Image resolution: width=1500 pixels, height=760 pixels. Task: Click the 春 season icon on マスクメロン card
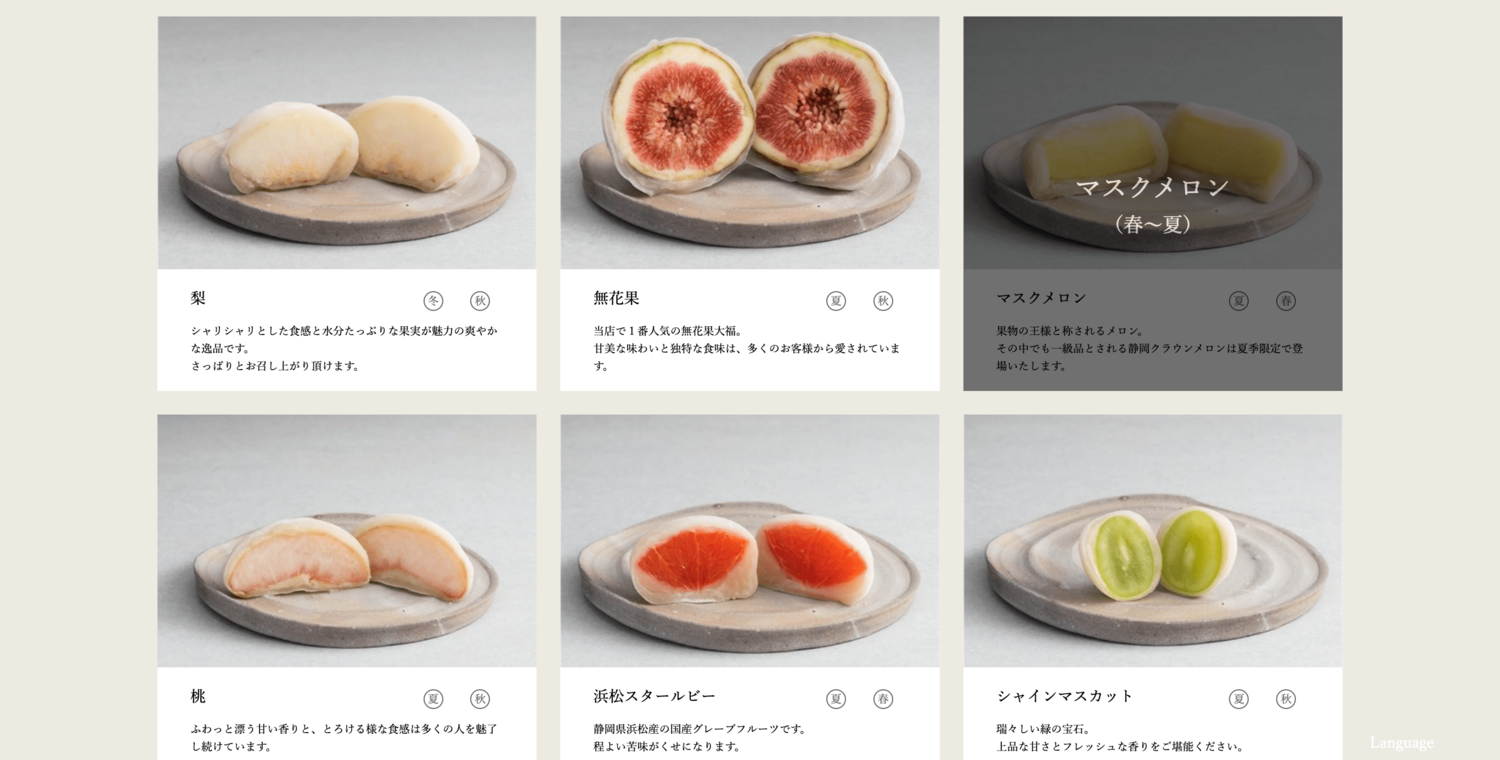tap(1286, 301)
